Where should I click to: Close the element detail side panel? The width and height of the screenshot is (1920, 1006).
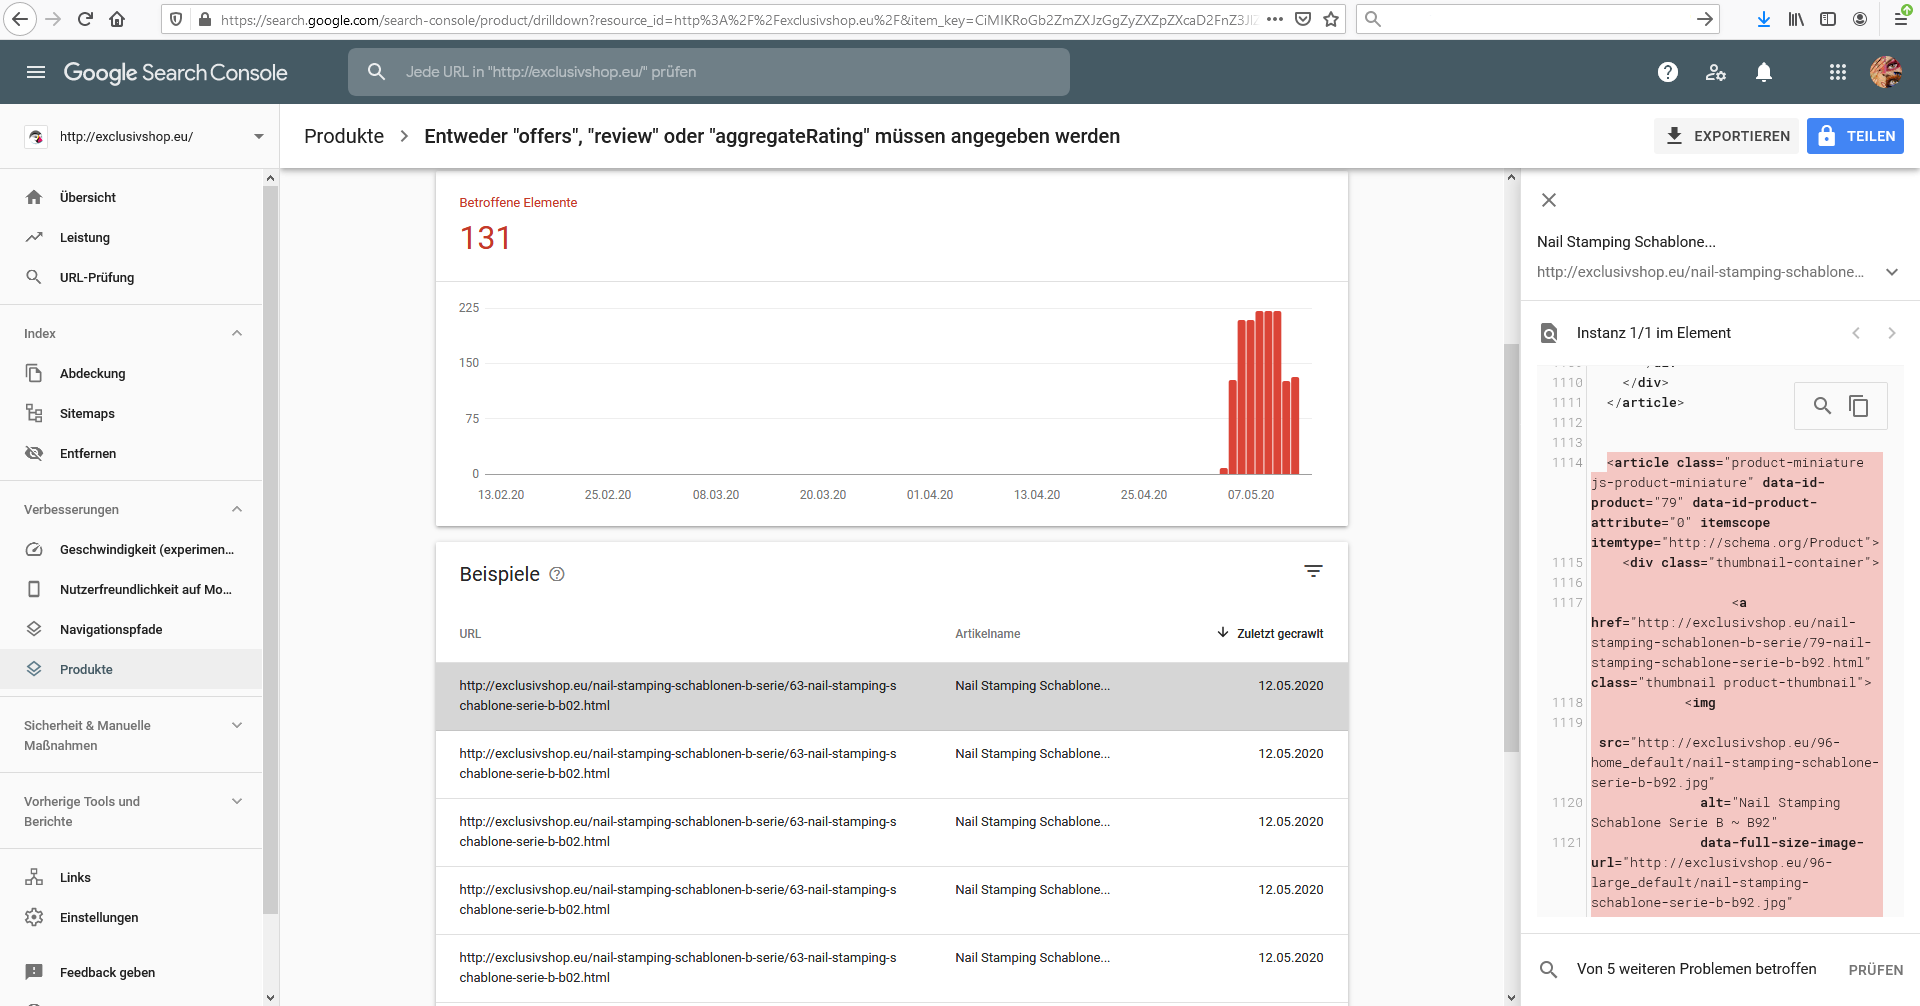(x=1549, y=200)
